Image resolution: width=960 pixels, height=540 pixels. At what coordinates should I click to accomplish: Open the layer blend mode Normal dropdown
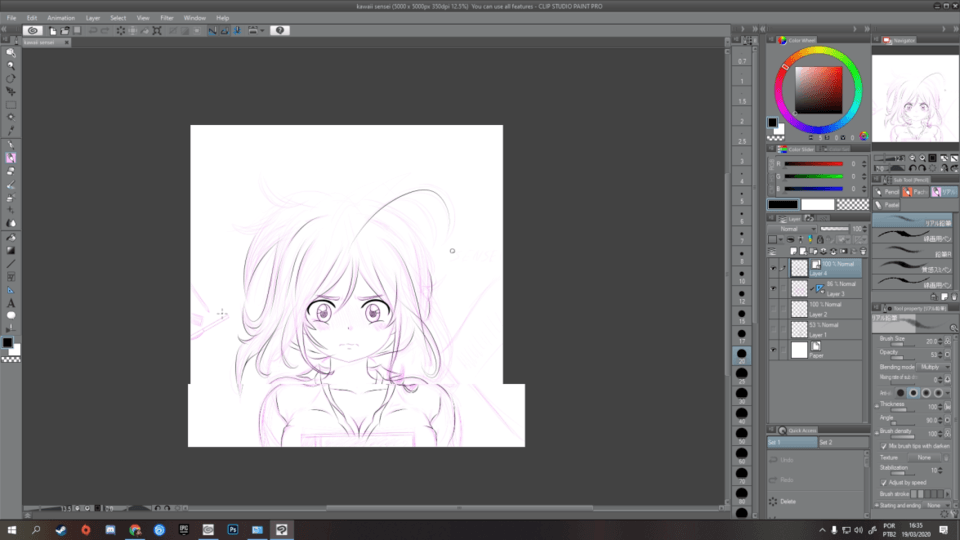(x=791, y=228)
